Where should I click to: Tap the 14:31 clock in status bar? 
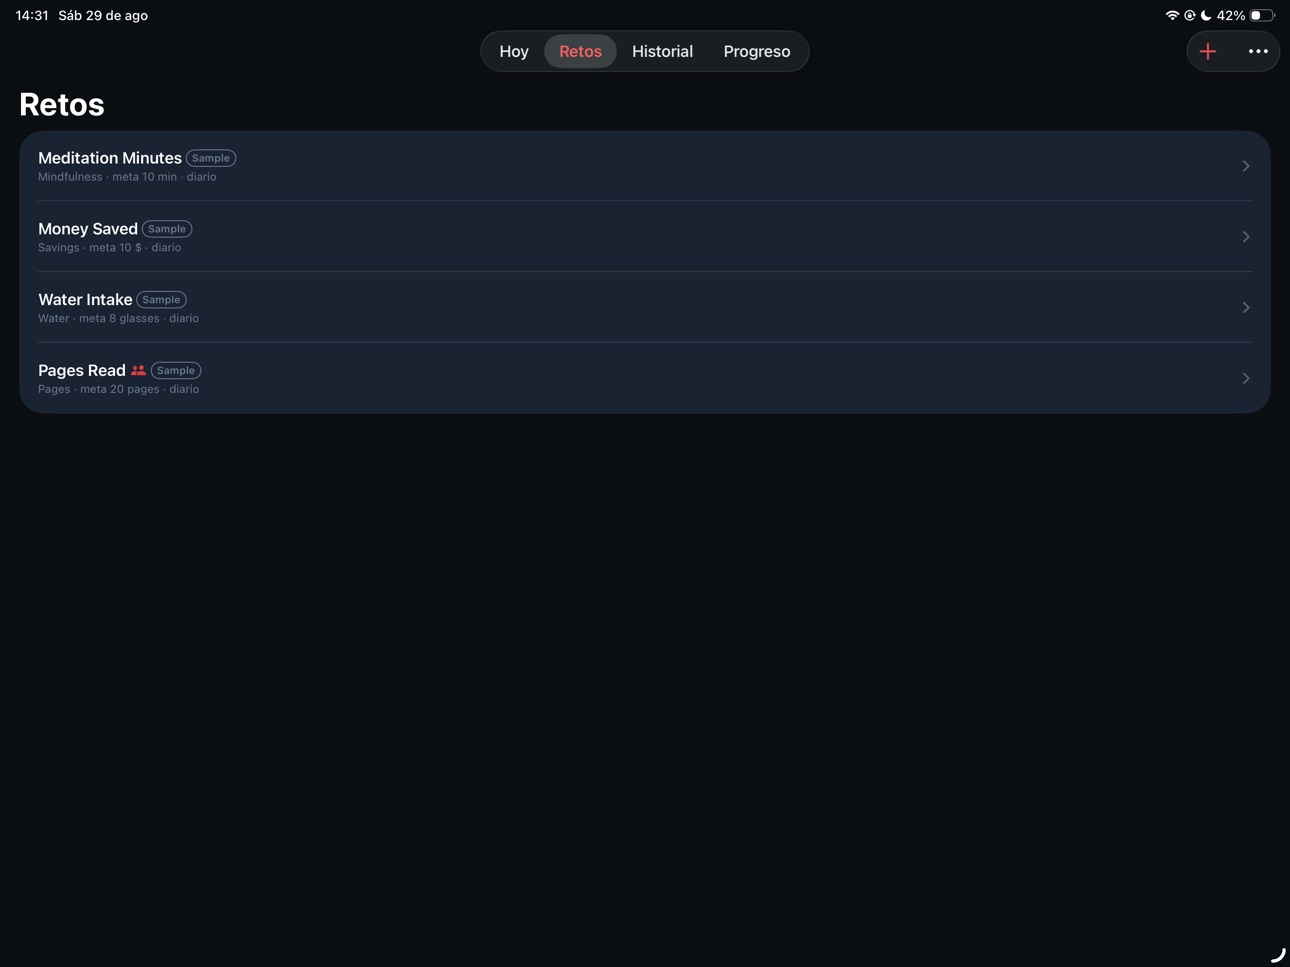pos(32,15)
